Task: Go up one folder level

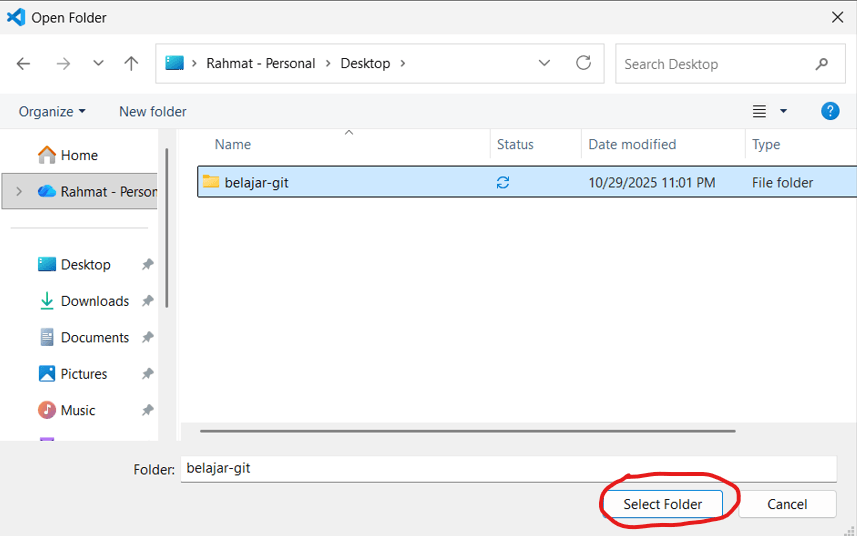Action: 131,63
